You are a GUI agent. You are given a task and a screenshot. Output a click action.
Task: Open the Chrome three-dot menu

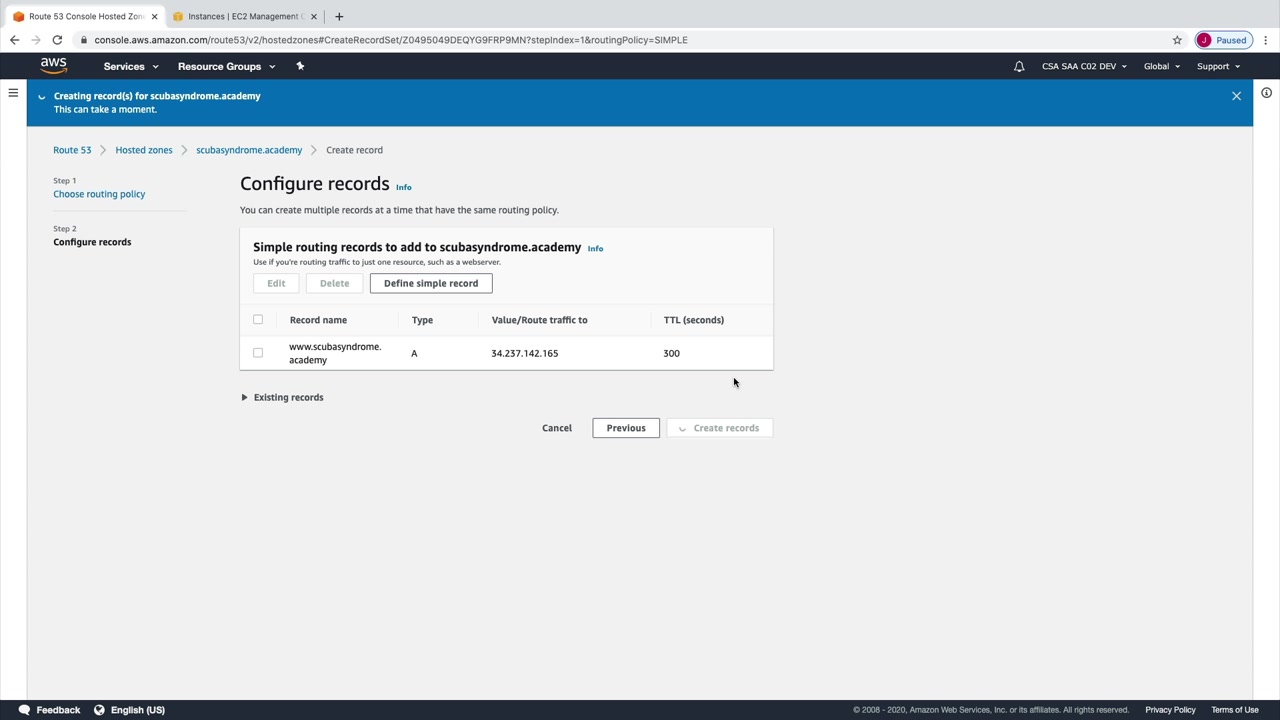click(x=1265, y=40)
